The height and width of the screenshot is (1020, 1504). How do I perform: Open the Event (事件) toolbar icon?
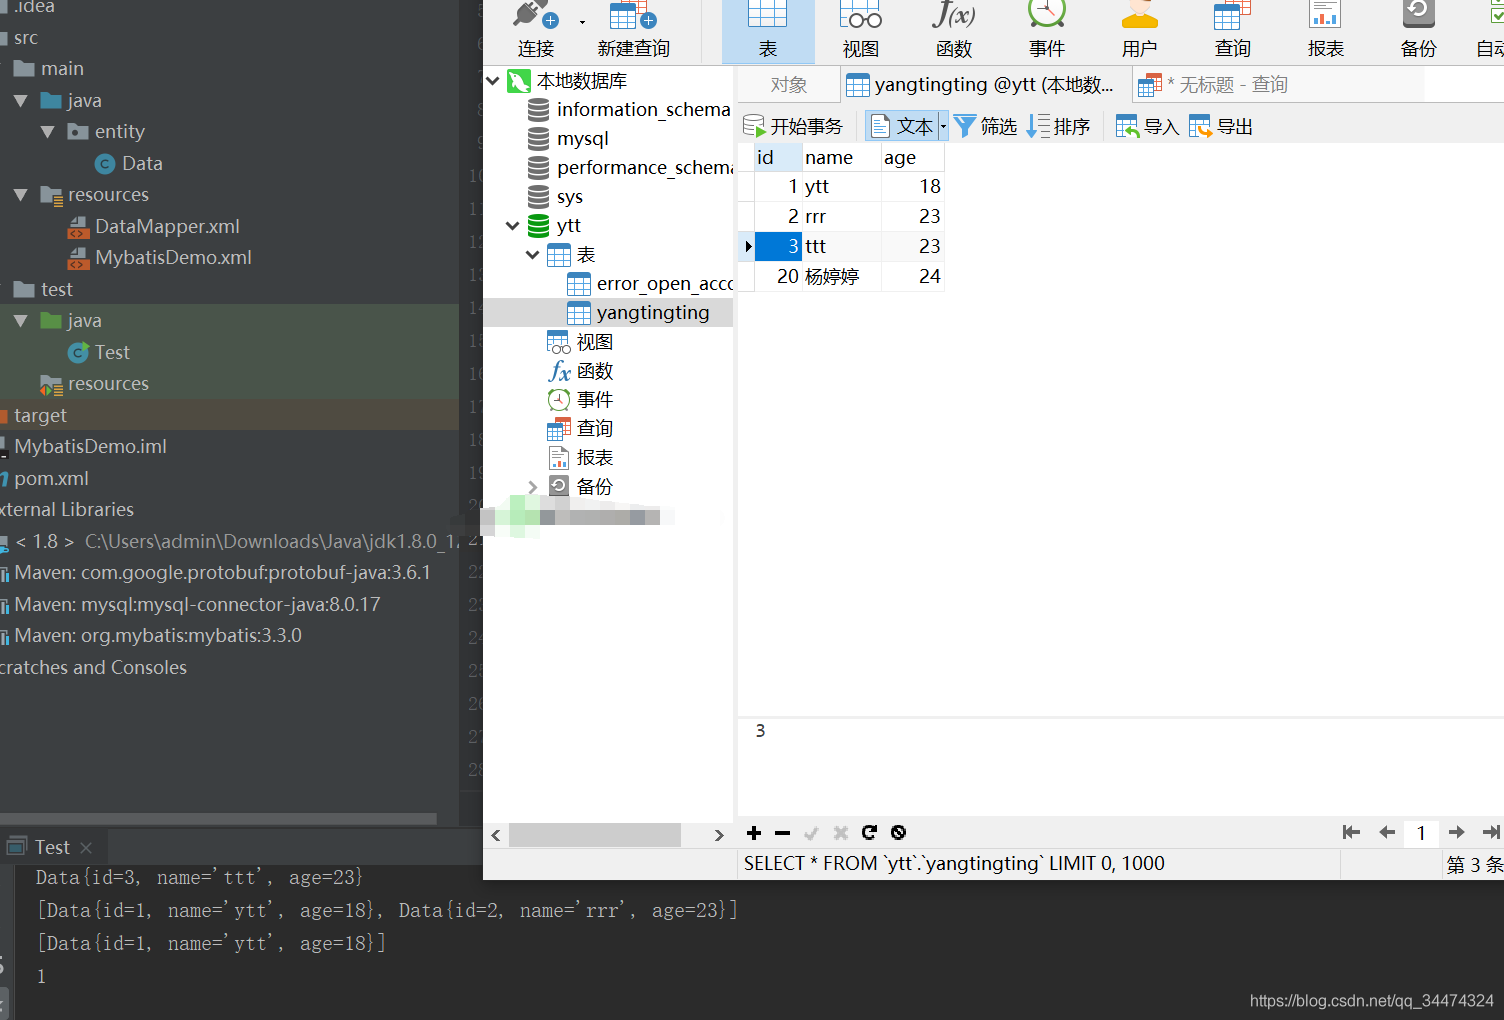1046,29
